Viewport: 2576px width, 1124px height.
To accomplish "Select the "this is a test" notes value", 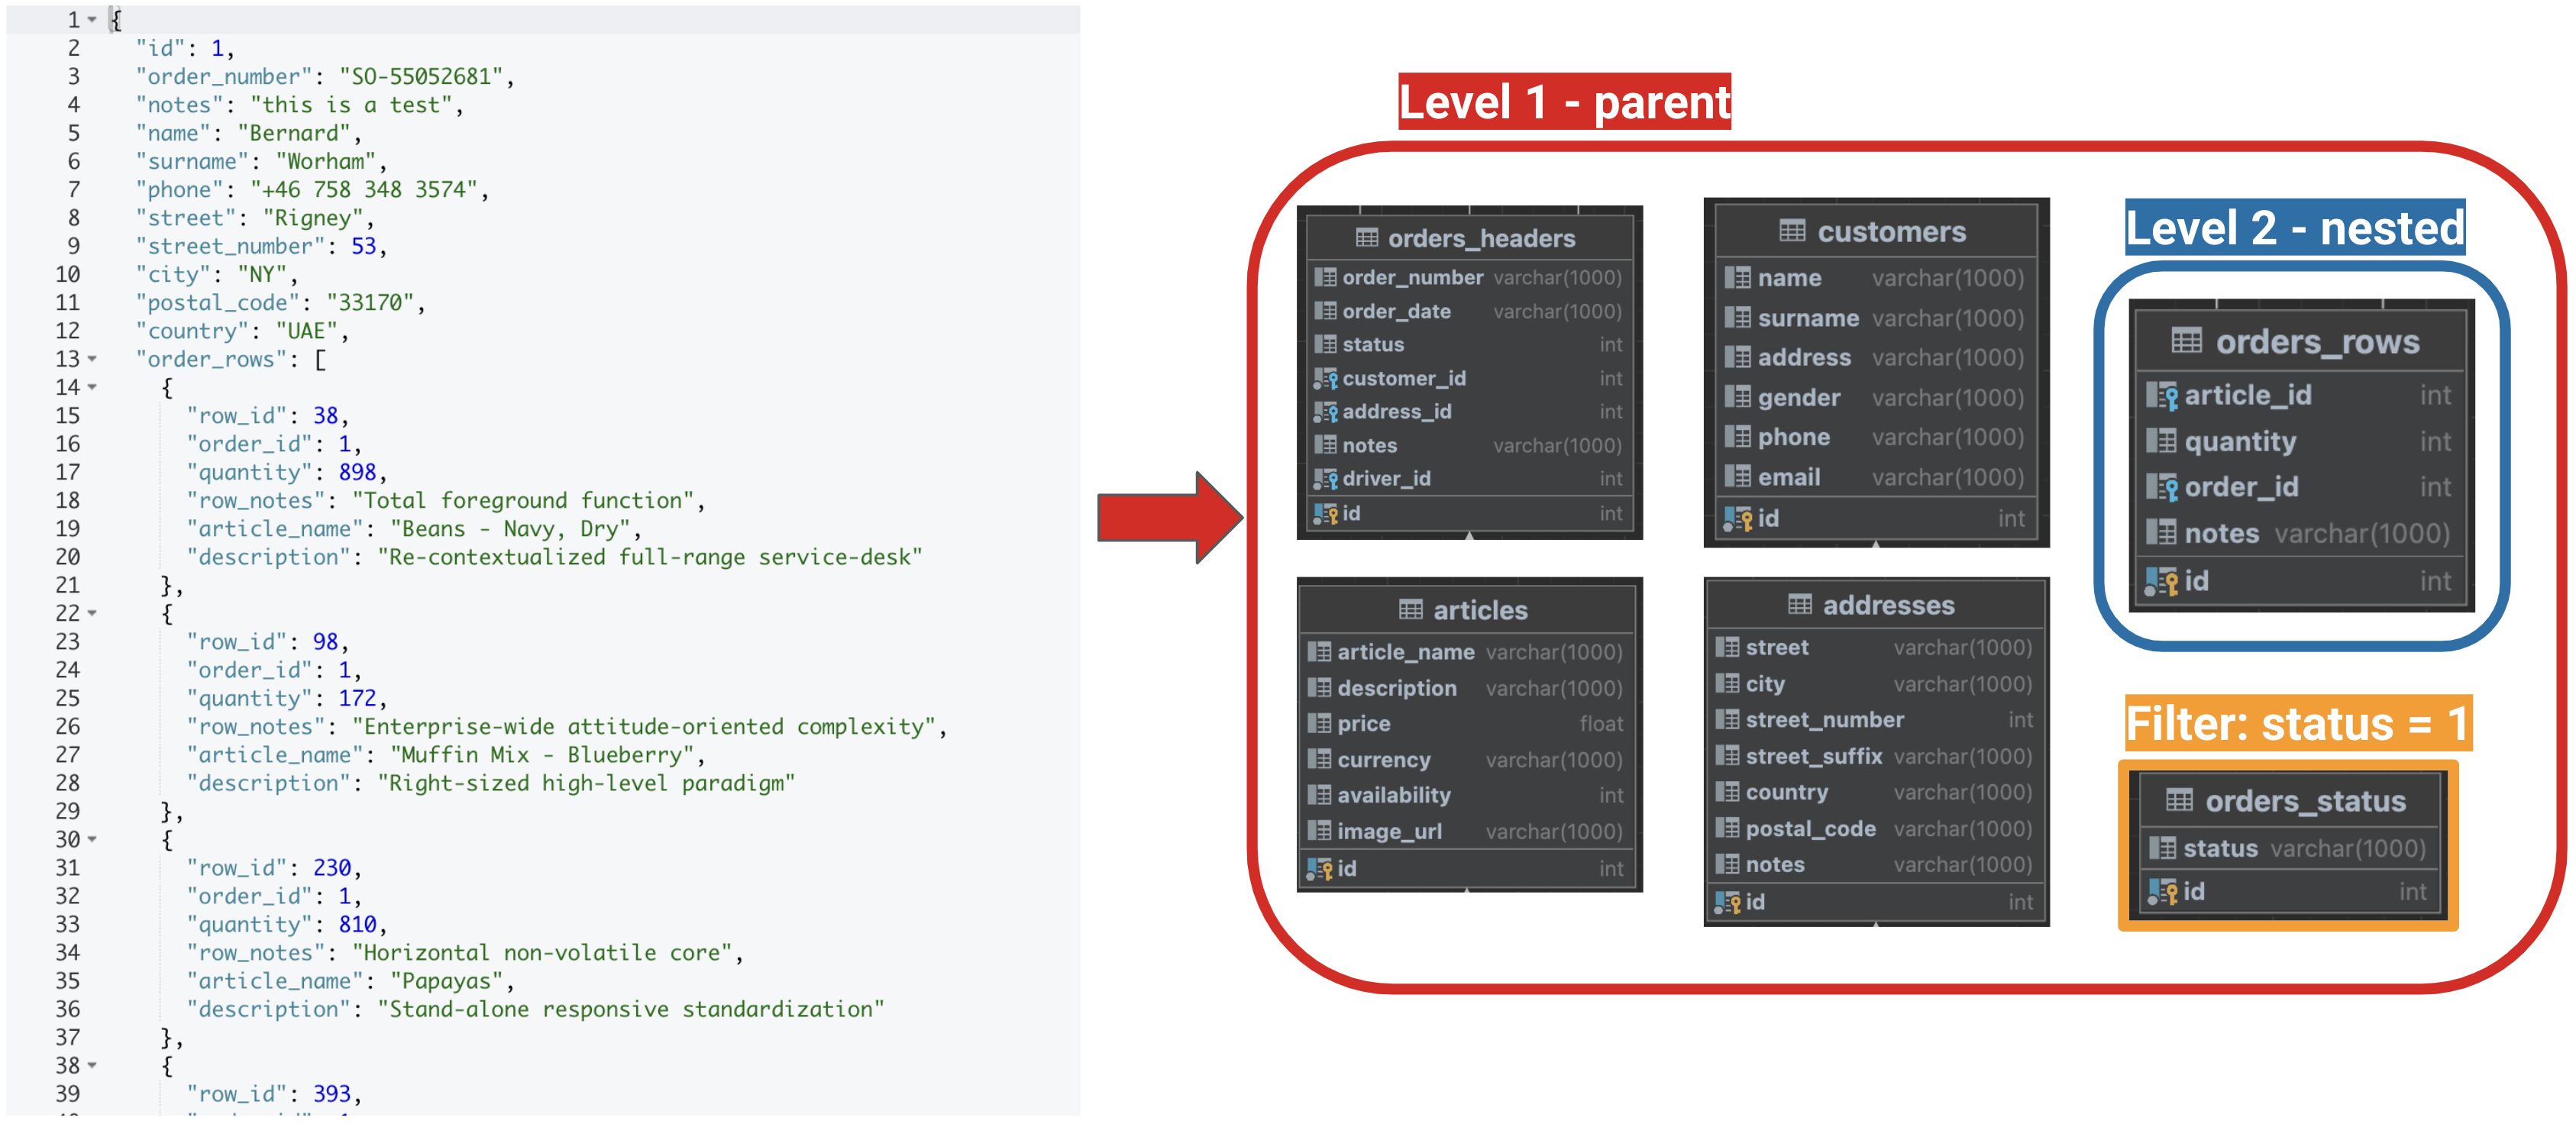I will pyautogui.click(x=351, y=105).
